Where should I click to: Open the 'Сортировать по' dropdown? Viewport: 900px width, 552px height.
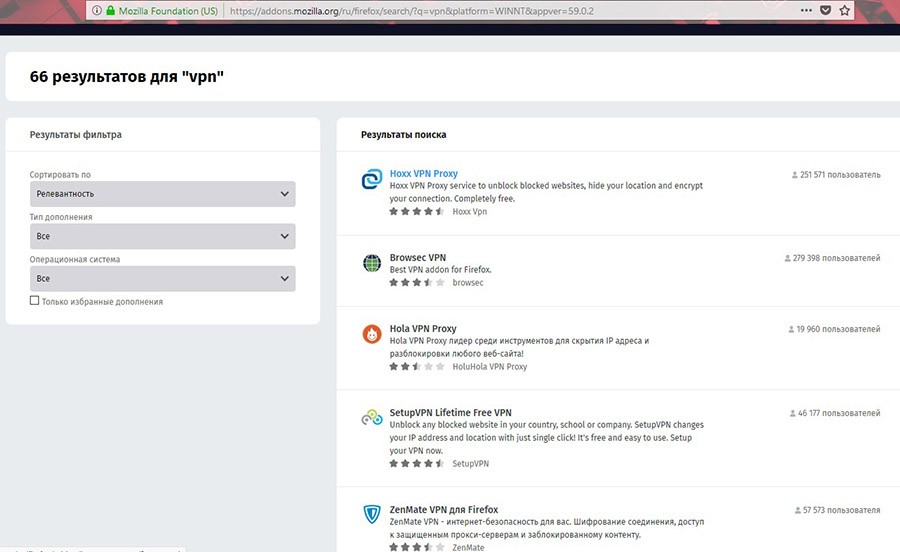162,194
